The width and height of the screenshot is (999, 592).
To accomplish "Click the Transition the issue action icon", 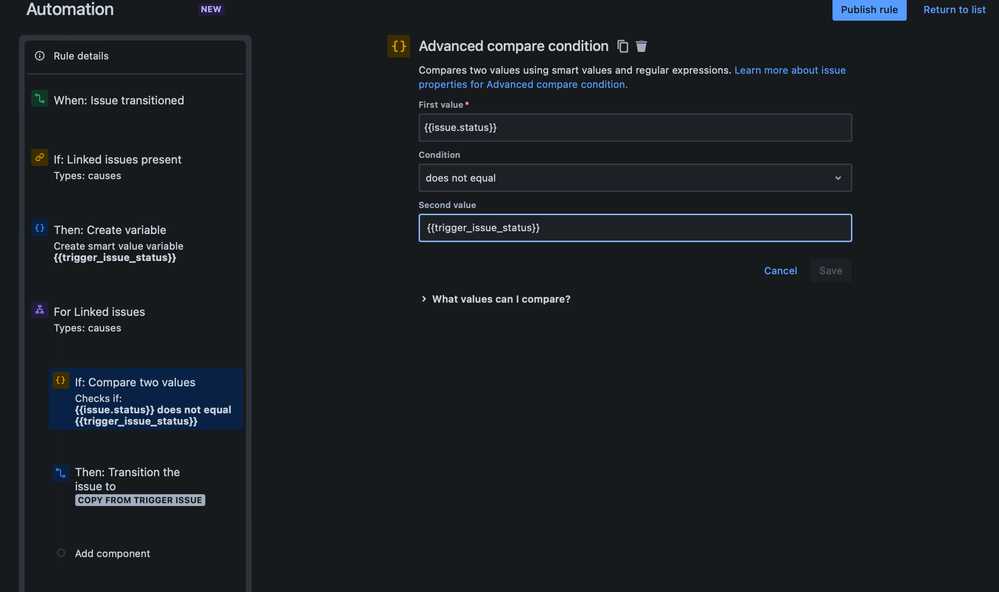I will pos(60,471).
